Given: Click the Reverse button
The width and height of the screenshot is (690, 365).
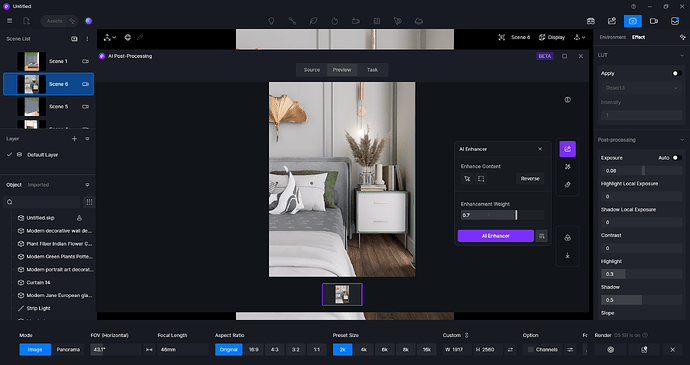Looking at the screenshot, I should pyautogui.click(x=530, y=179).
